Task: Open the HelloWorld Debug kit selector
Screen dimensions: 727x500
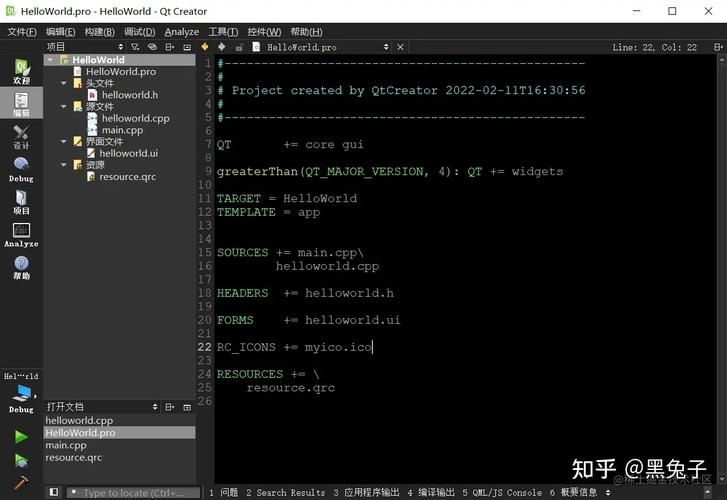Action: tap(21, 393)
